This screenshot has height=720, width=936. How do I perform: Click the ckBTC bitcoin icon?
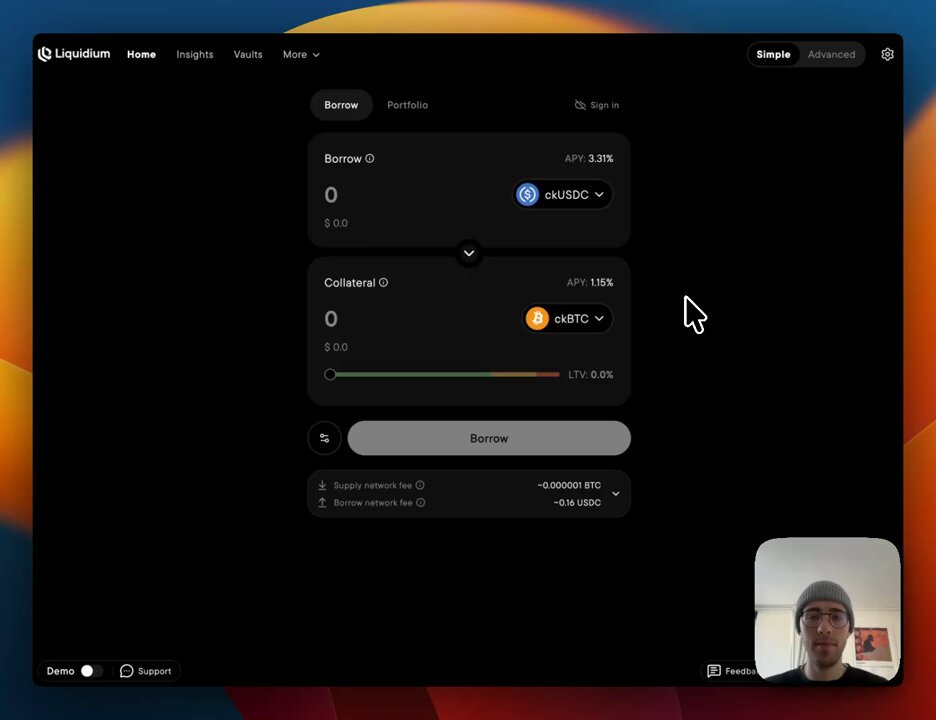coord(537,318)
